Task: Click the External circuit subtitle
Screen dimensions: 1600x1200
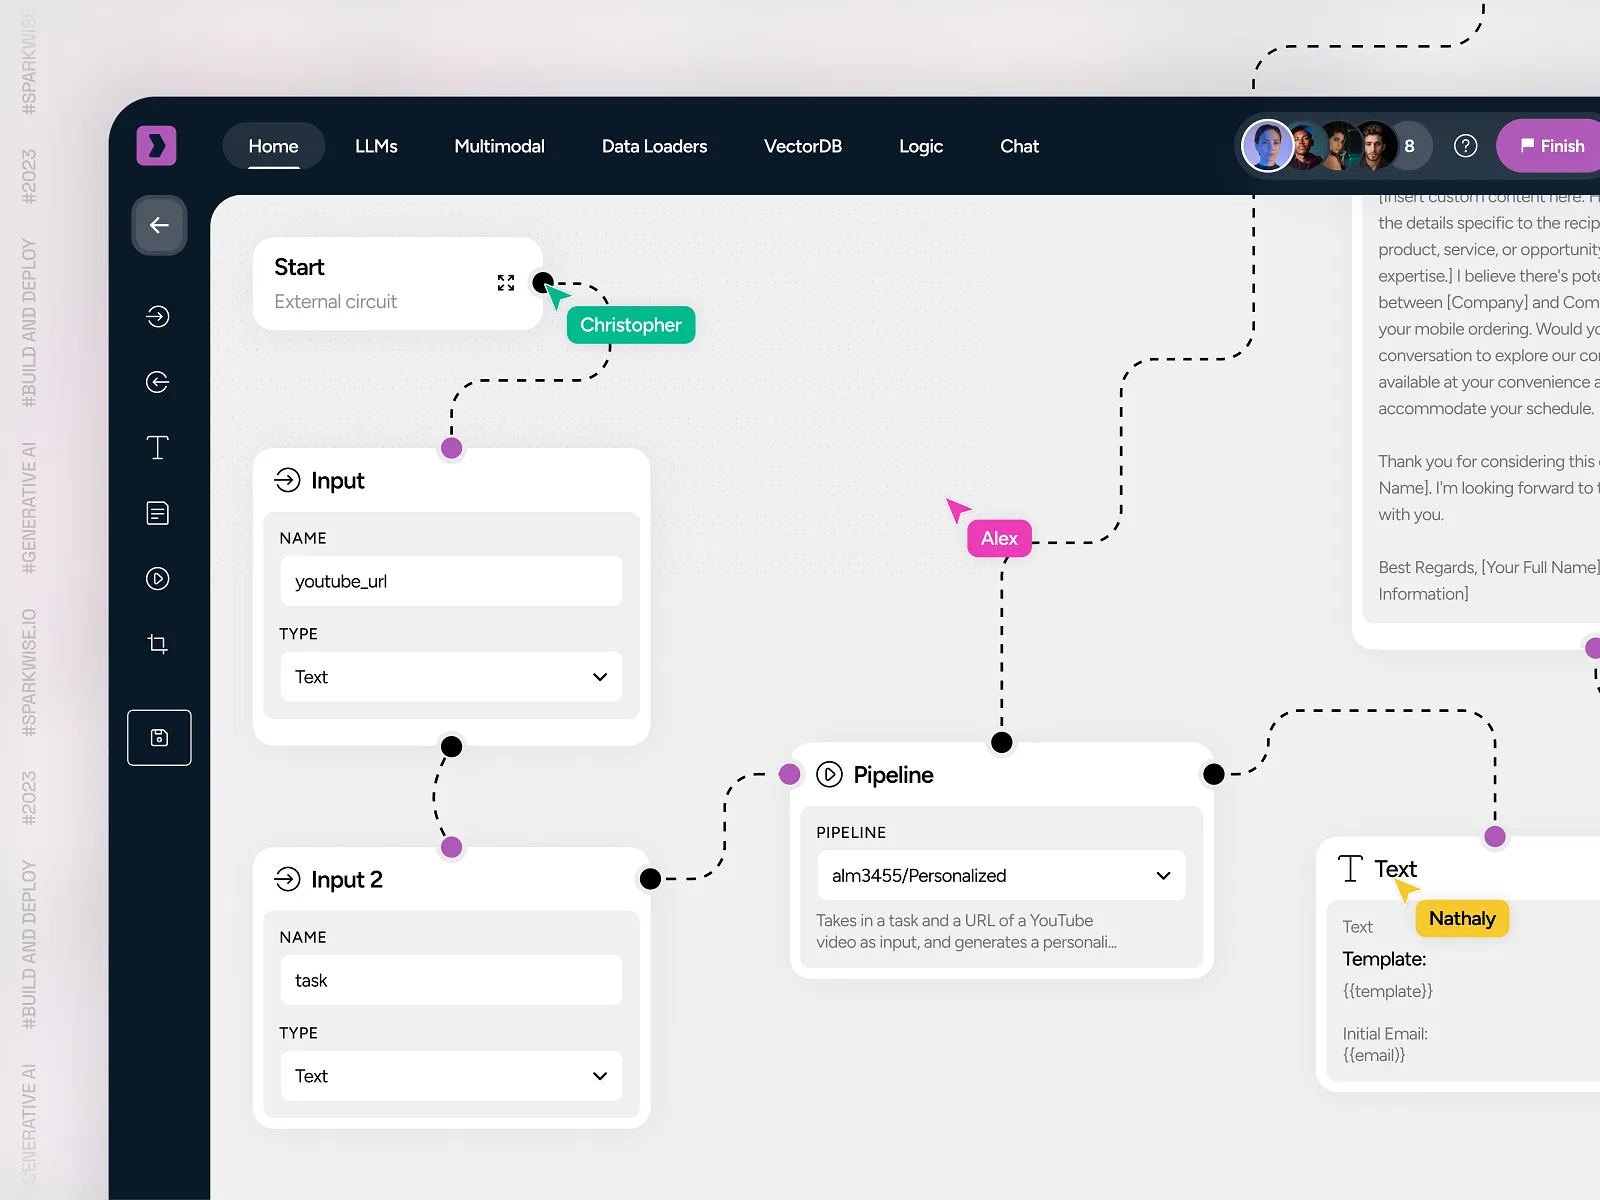Action: coord(335,302)
